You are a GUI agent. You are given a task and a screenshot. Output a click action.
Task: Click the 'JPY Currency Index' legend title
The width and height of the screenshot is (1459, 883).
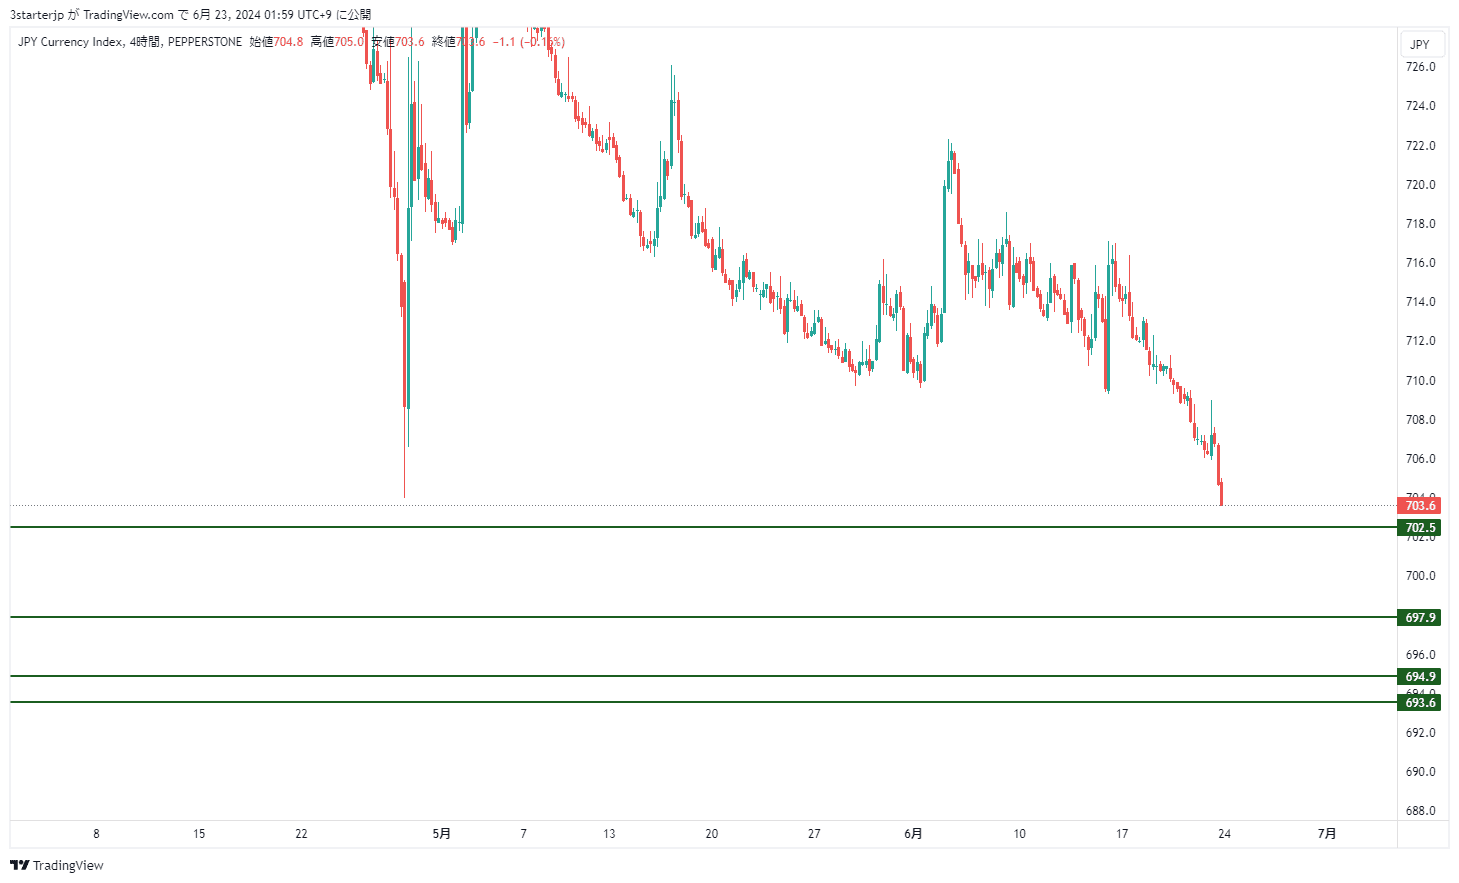[x=70, y=42]
